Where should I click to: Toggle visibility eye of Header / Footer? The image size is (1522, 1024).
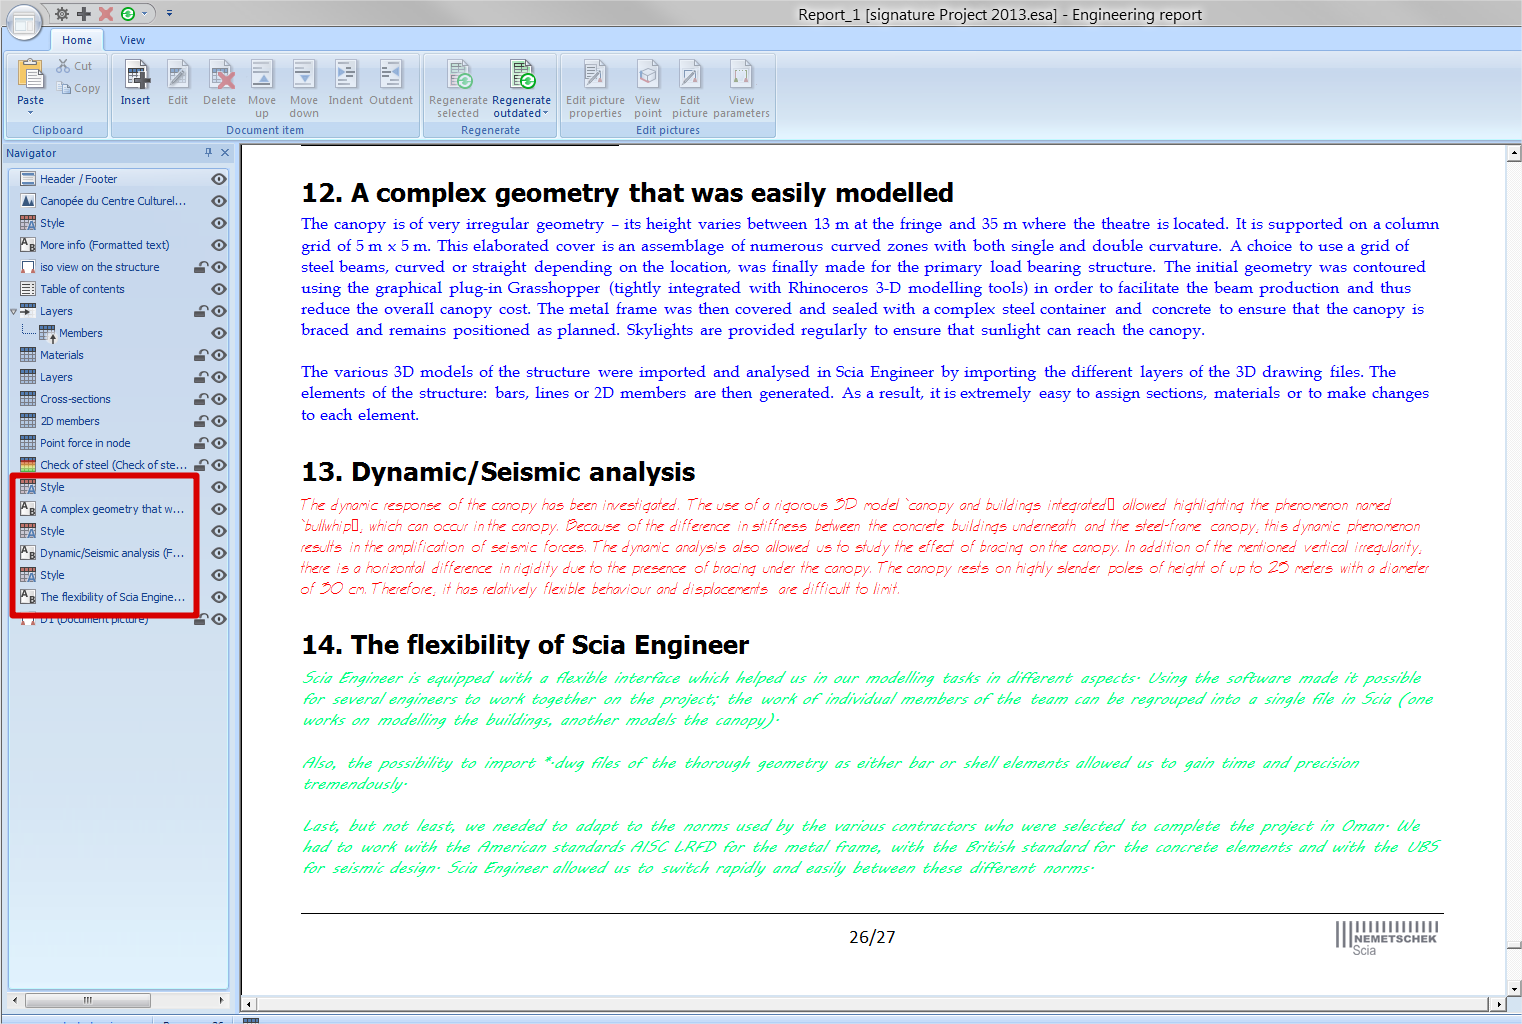pos(219,179)
